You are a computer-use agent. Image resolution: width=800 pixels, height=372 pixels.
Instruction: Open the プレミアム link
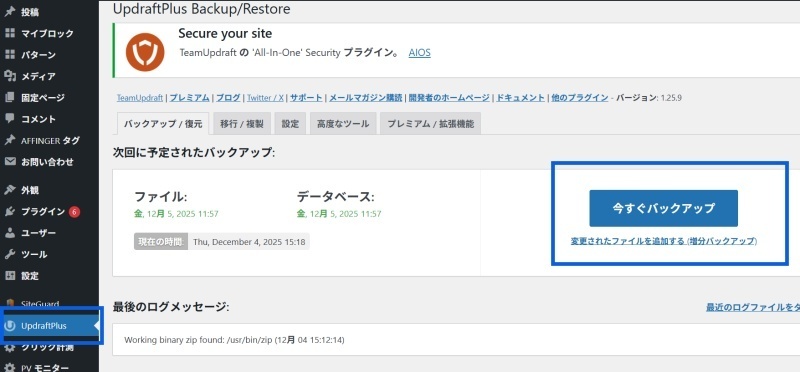click(x=189, y=97)
